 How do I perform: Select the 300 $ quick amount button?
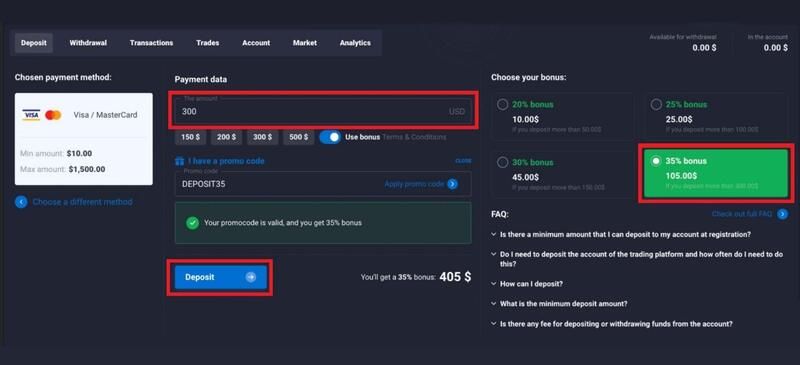tap(263, 137)
